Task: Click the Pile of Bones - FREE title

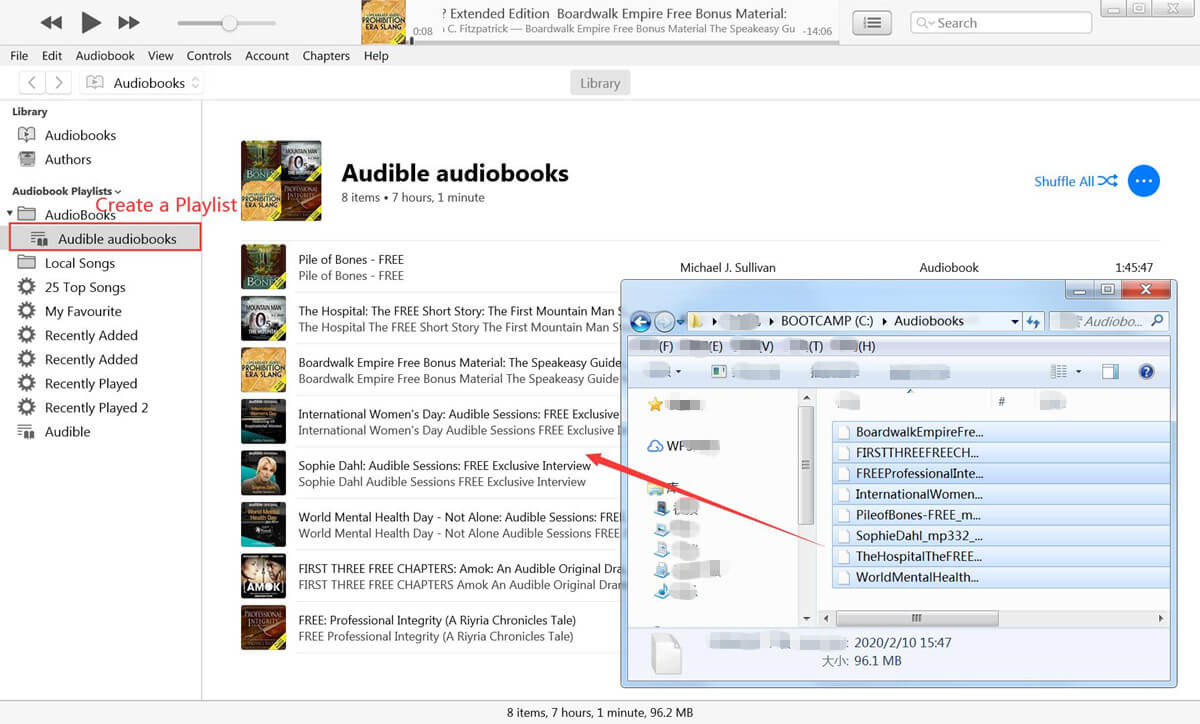Action: click(x=351, y=259)
